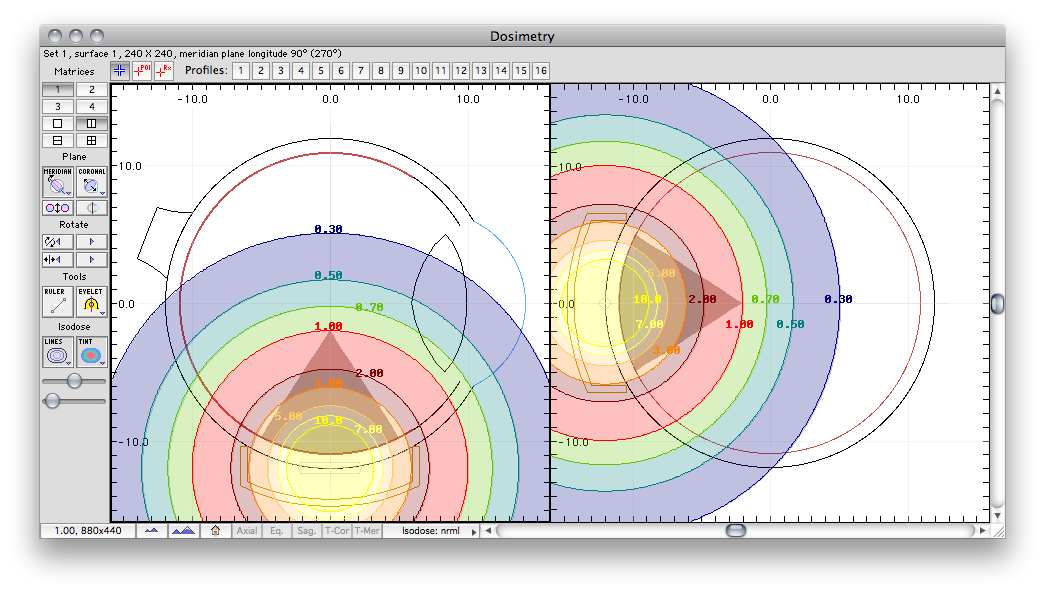Toggle dose profile 4

point(301,71)
